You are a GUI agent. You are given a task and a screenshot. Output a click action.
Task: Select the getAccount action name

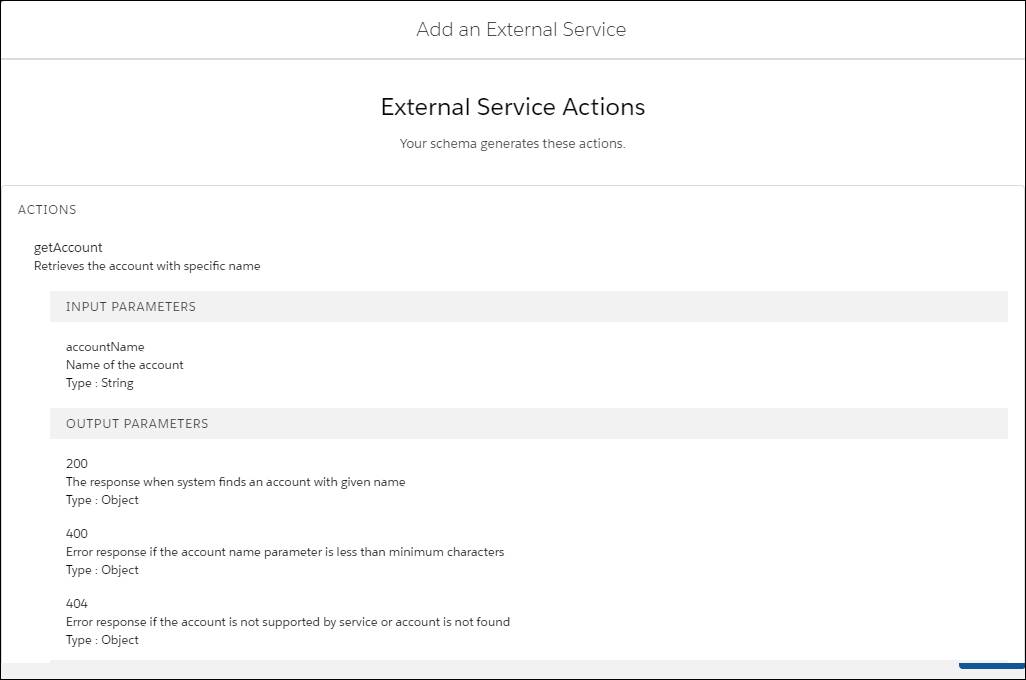tap(68, 247)
